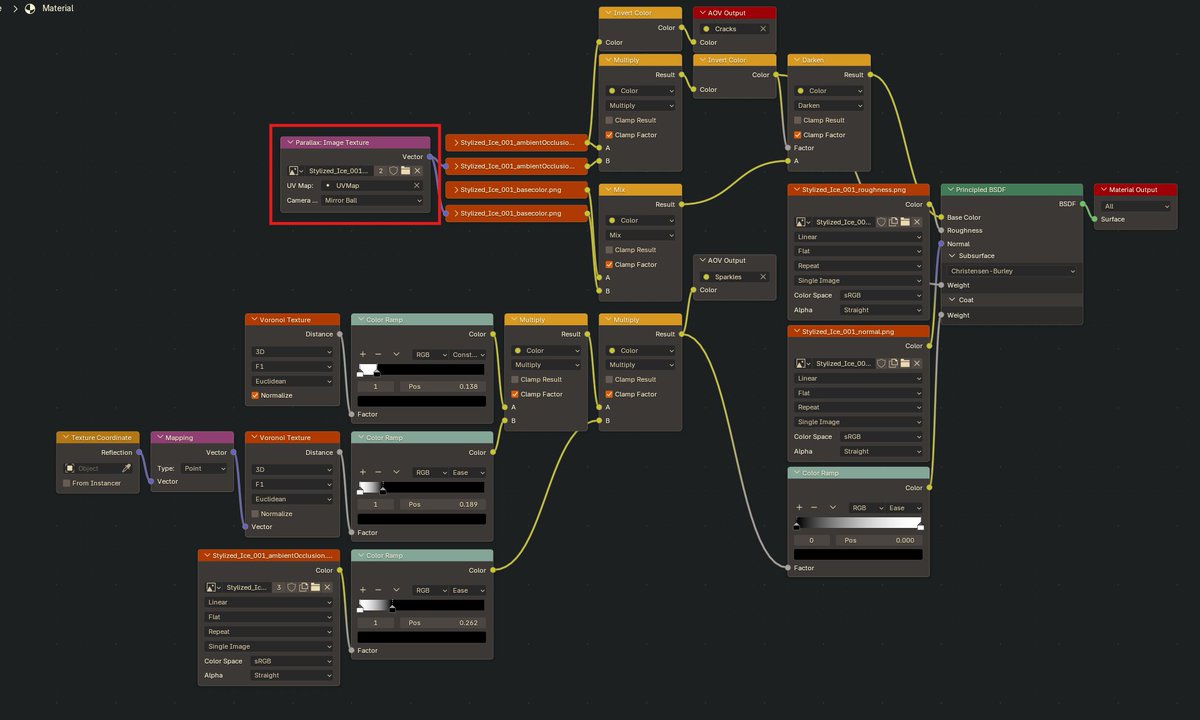Viewport: 1200px width, 720px height.
Task: Remove stop in color ramp with Pos 0.000
Action: tap(814, 507)
